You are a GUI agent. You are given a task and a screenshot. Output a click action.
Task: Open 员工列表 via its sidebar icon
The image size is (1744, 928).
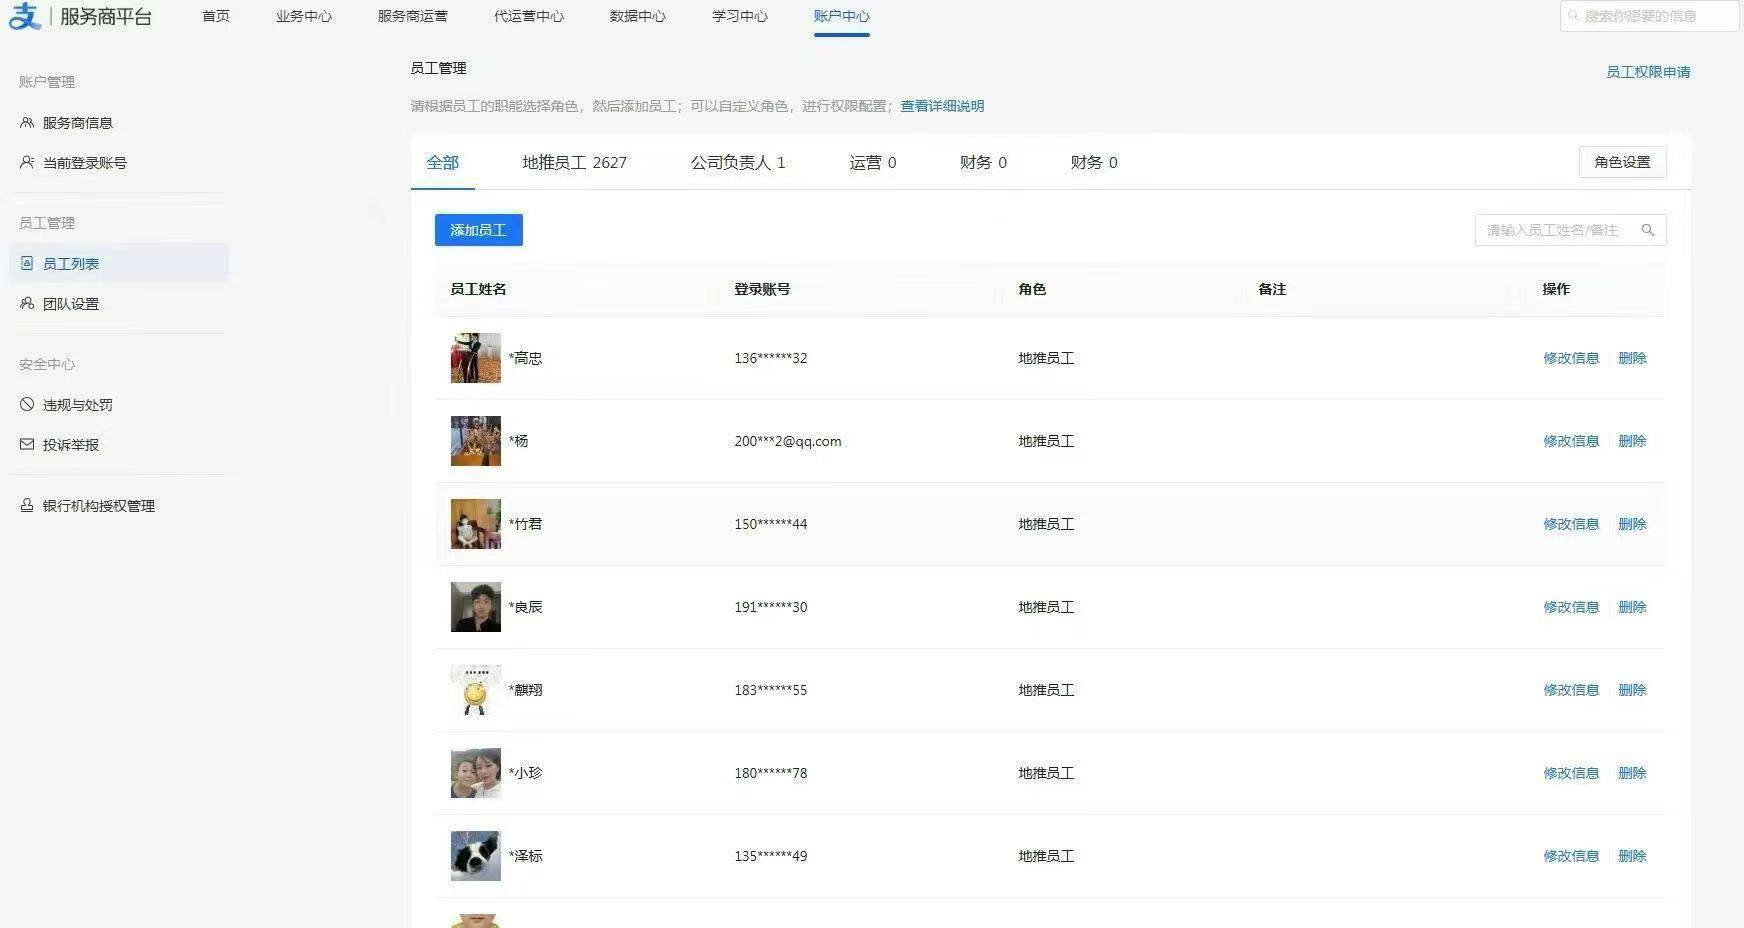click(x=26, y=263)
